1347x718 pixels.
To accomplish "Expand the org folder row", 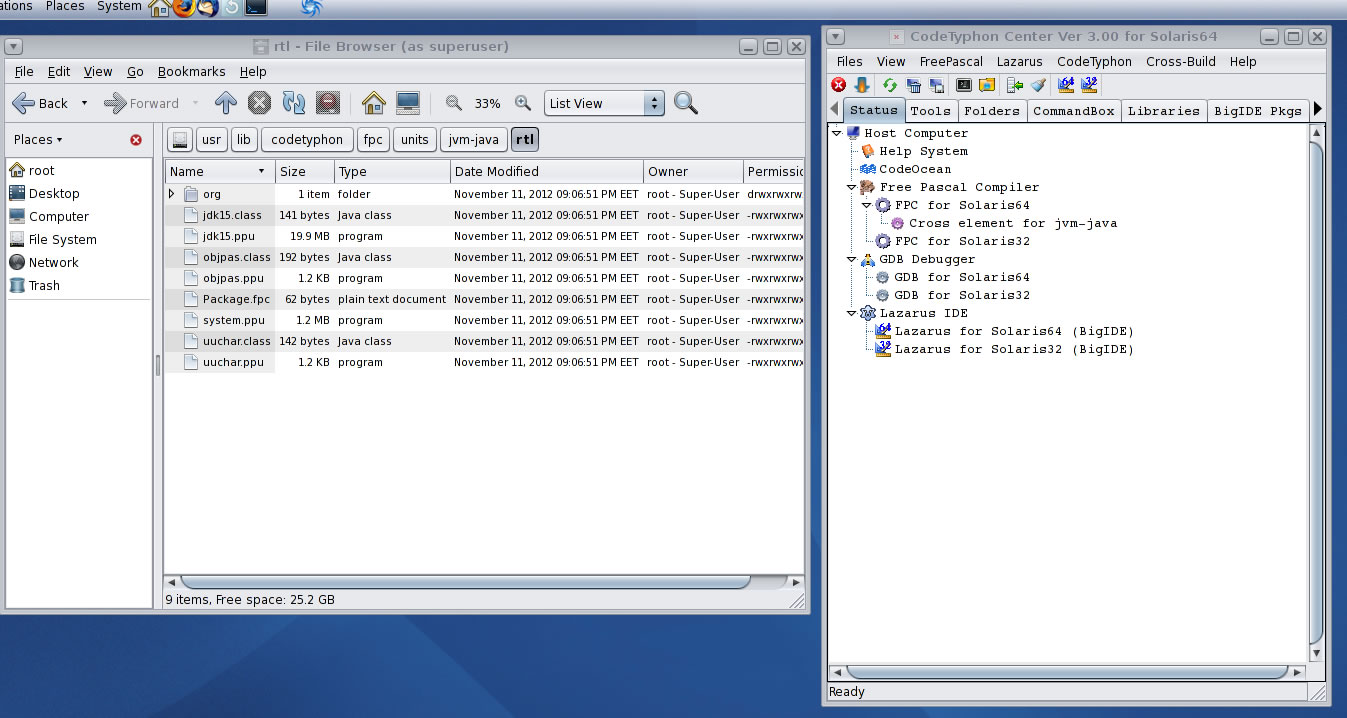I will point(172,194).
